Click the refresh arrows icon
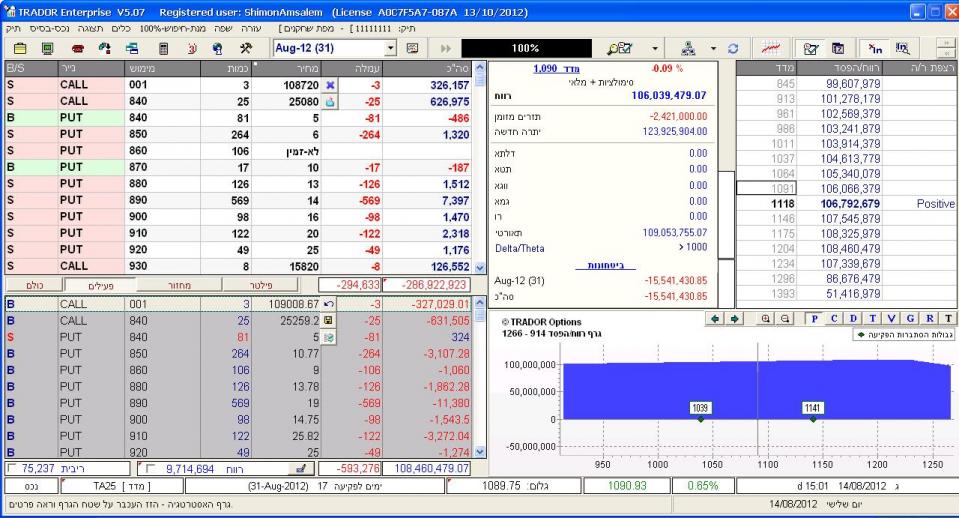The width and height of the screenshot is (959, 518). tap(732, 48)
